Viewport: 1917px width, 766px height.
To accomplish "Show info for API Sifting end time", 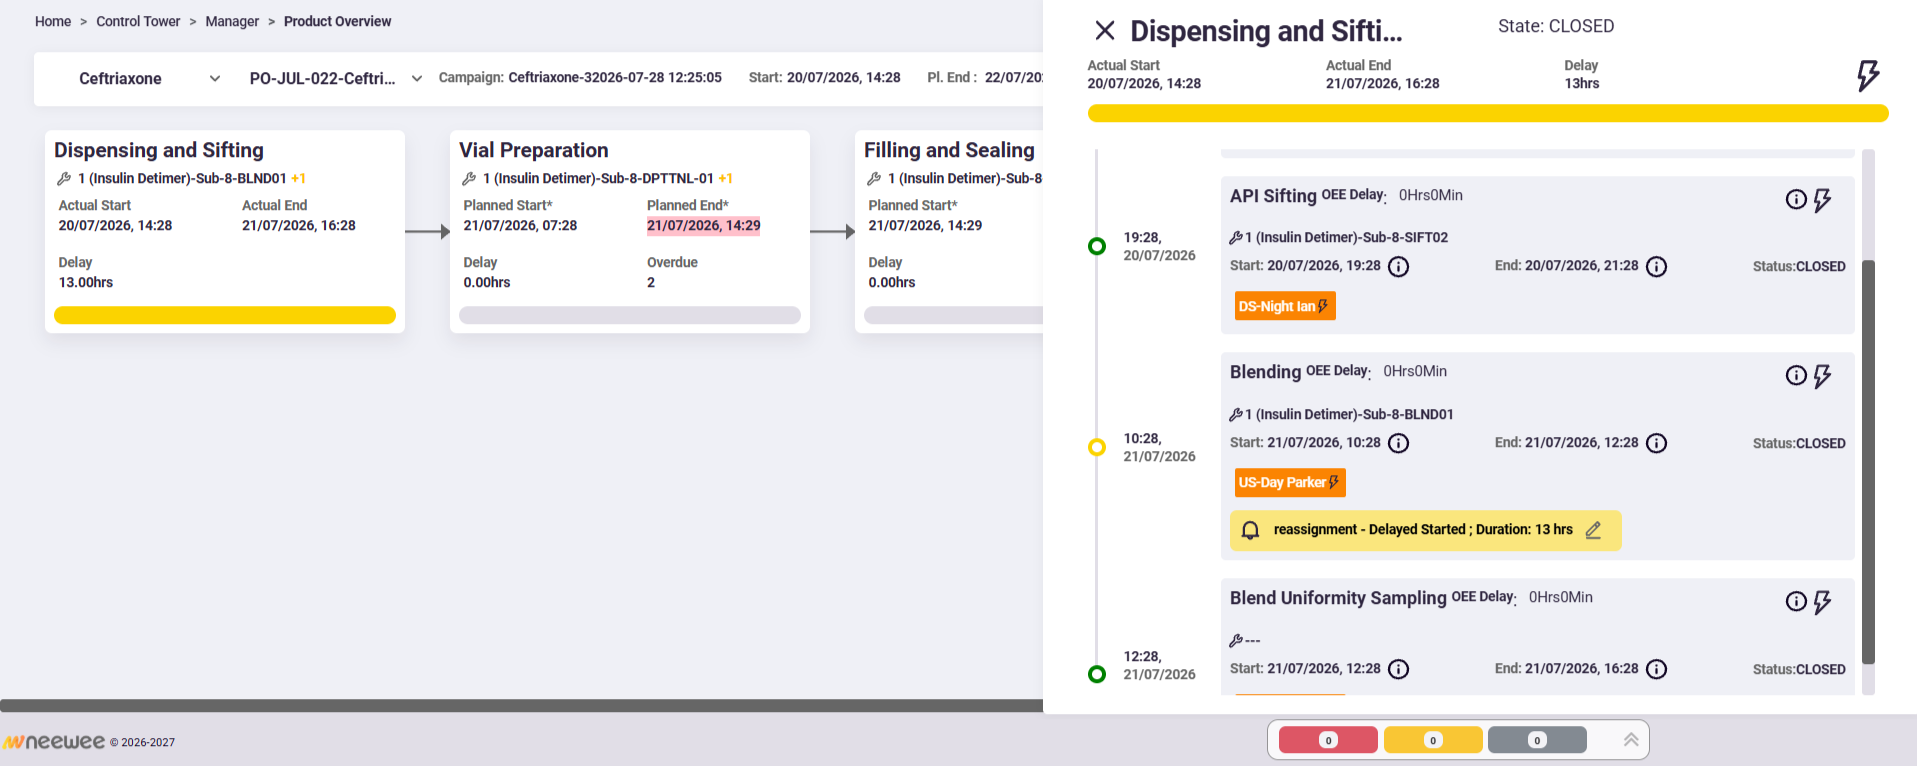I will [1657, 267].
